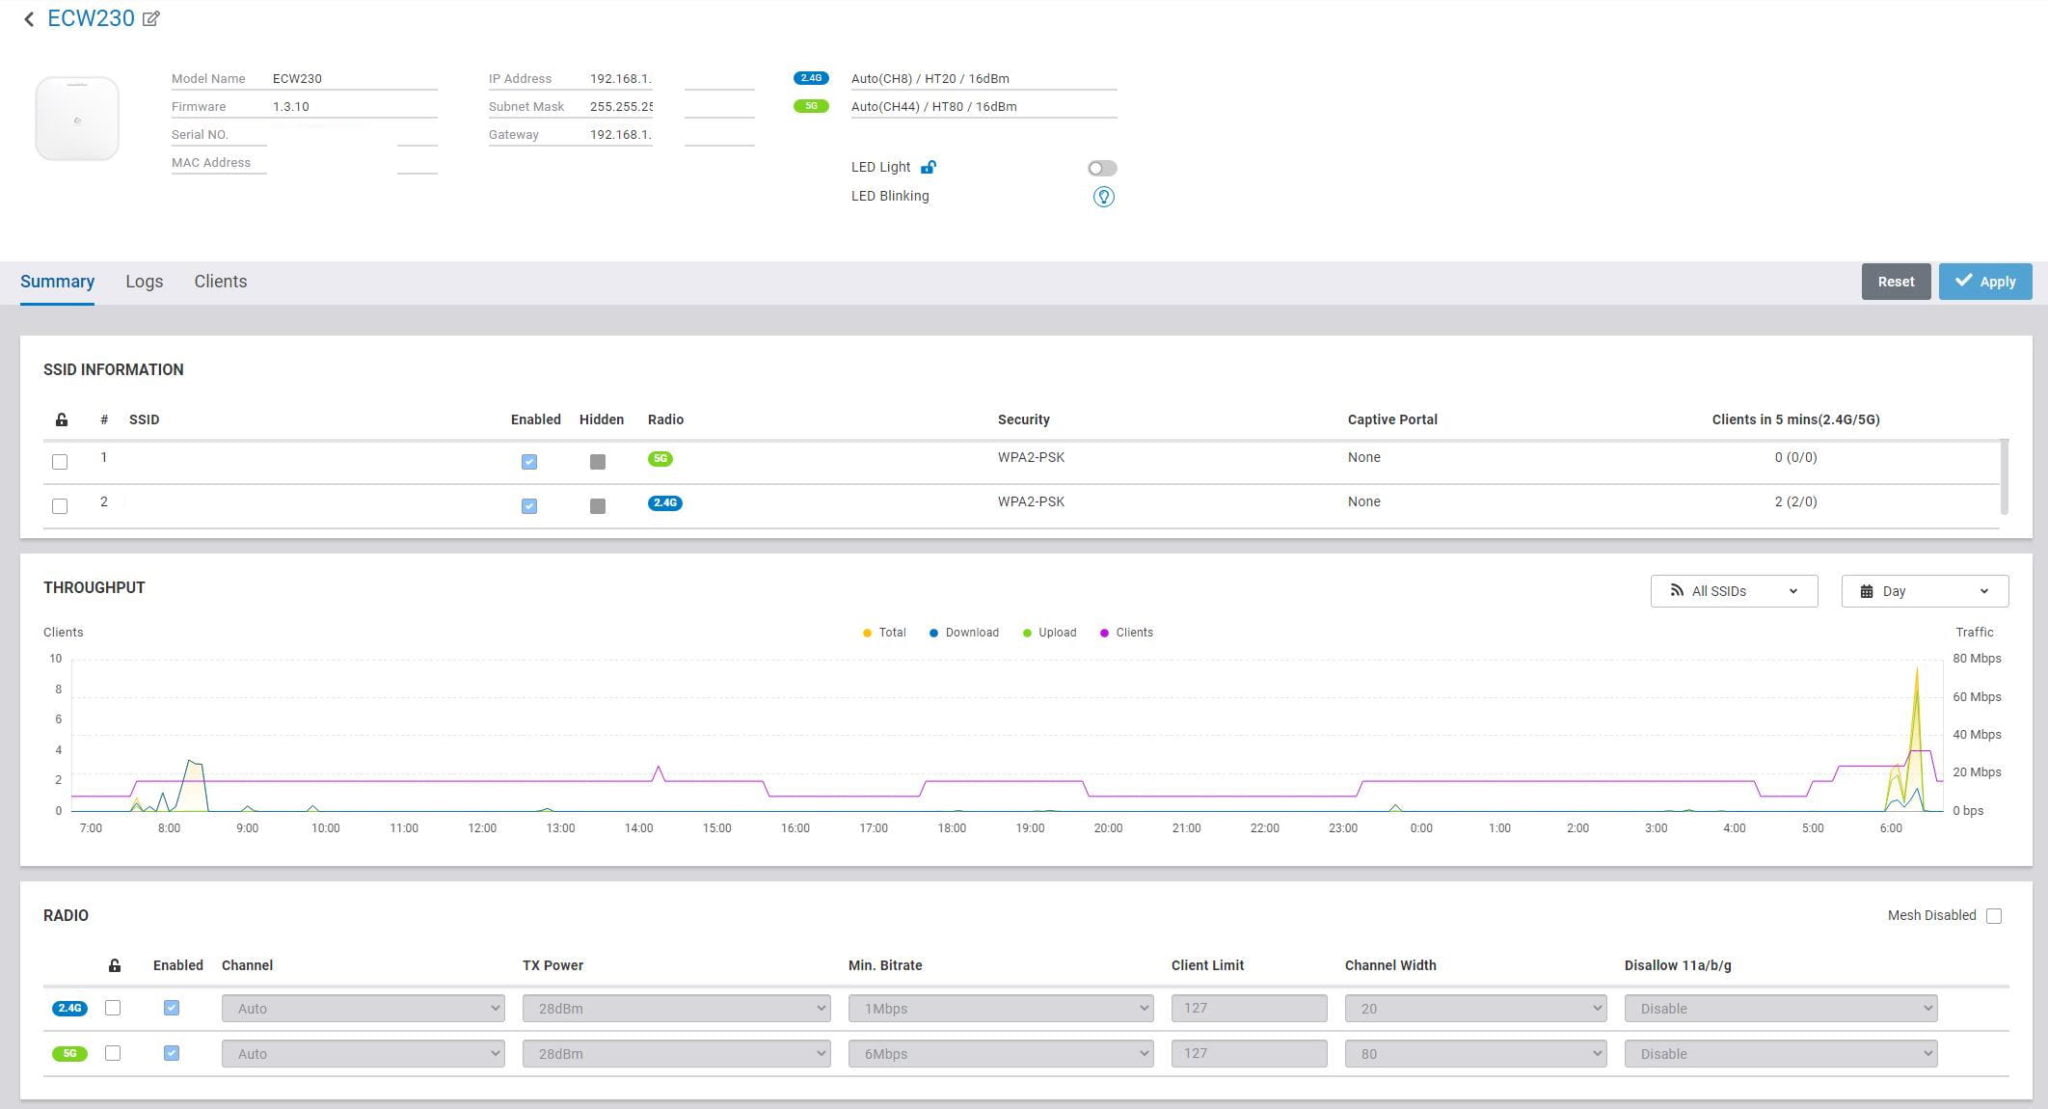
Task: Click the 2.4G badge in SSID row 2
Action: pyautogui.click(x=665, y=503)
